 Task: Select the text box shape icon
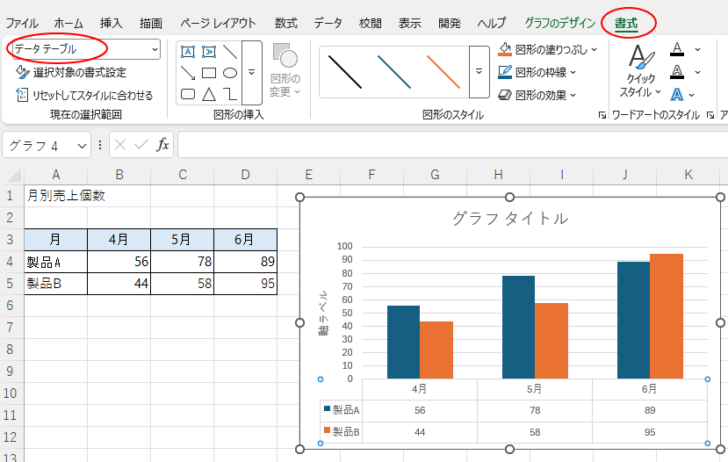pos(188,51)
